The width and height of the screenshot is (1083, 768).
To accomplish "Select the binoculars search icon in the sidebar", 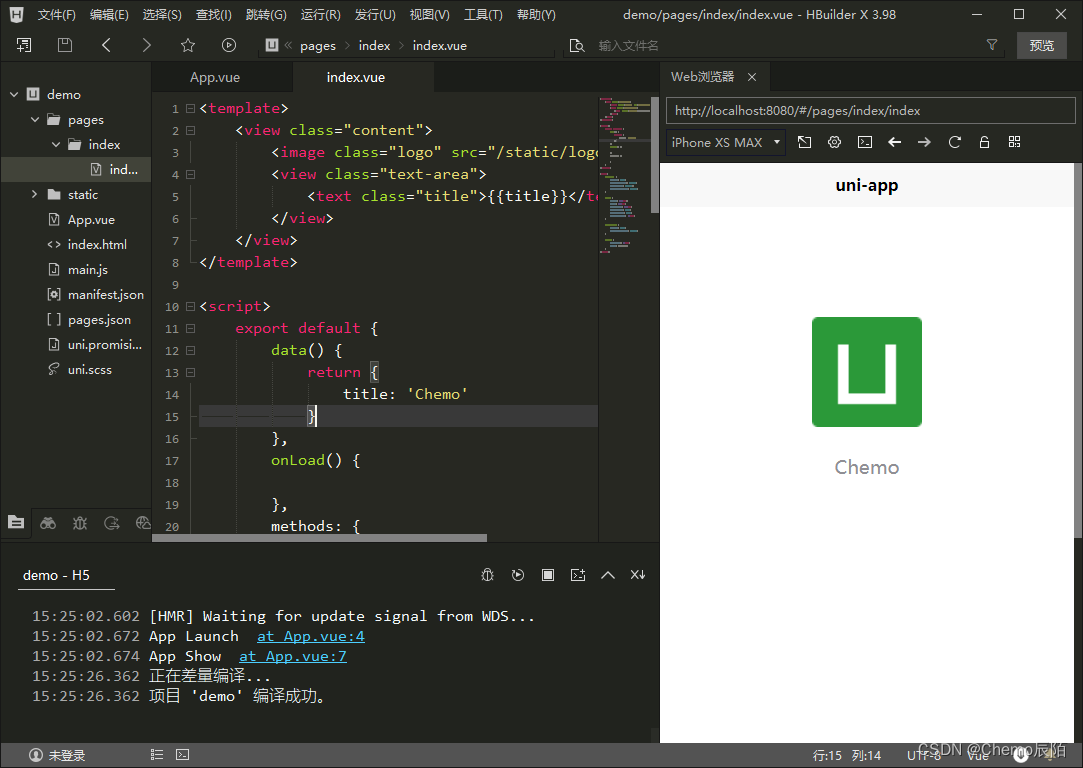I will tap(47, 522).
